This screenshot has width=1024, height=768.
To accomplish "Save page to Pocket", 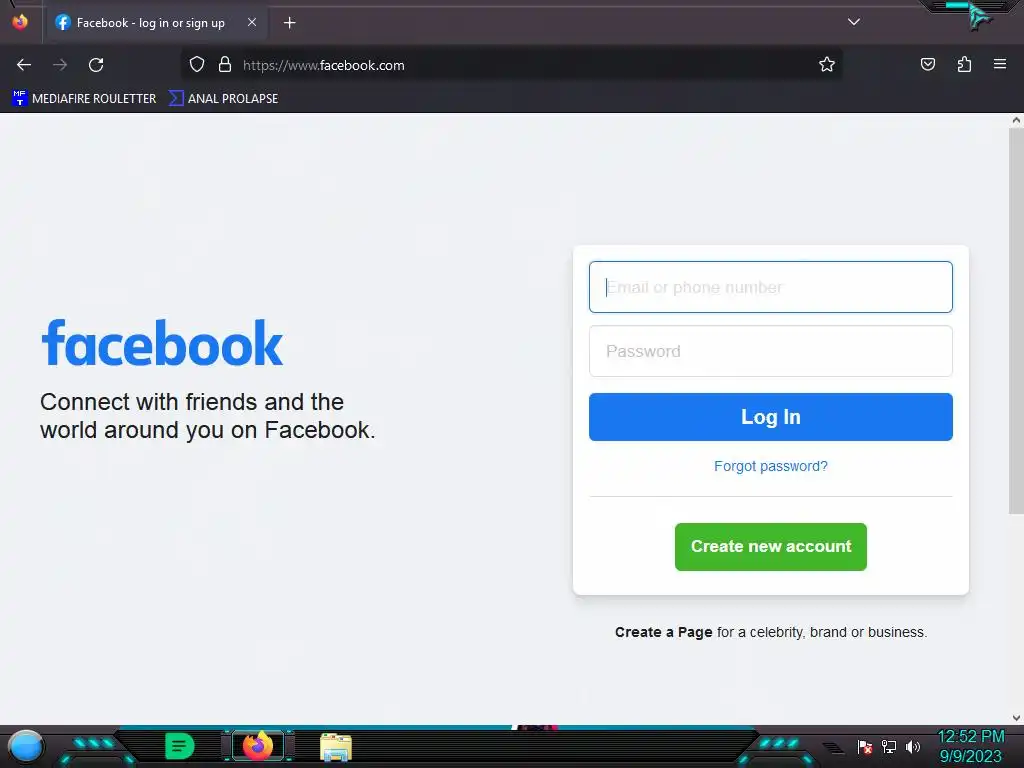I will click(x=927, y=64).
